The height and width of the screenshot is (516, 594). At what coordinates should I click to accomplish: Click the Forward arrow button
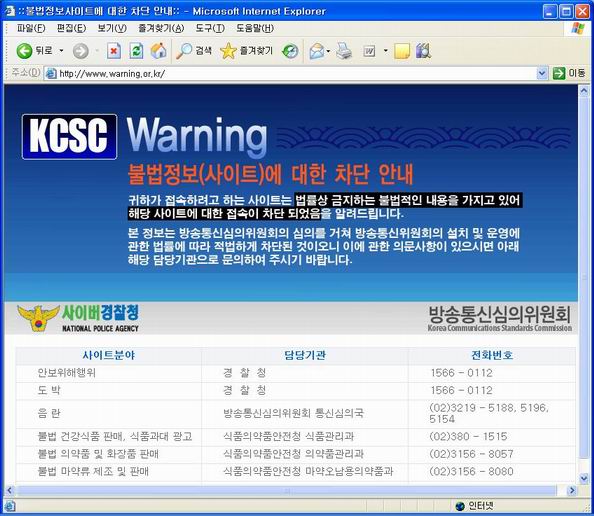(80, 51)
